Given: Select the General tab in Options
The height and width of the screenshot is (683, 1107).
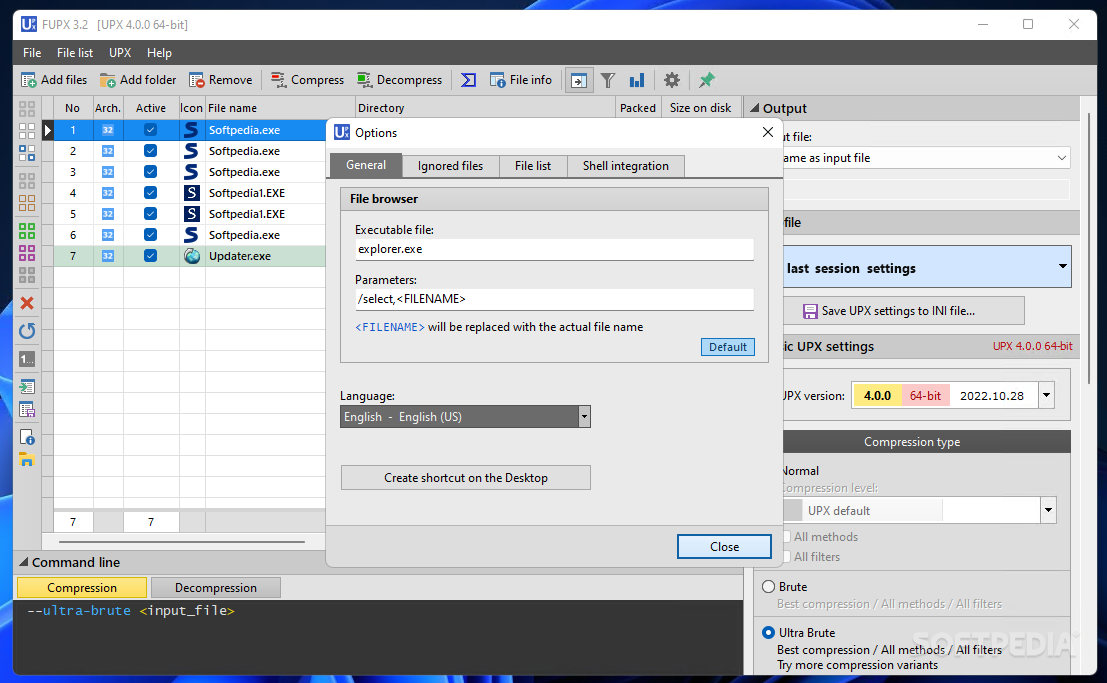Looking at the screenshot, I should pos(366,165).
